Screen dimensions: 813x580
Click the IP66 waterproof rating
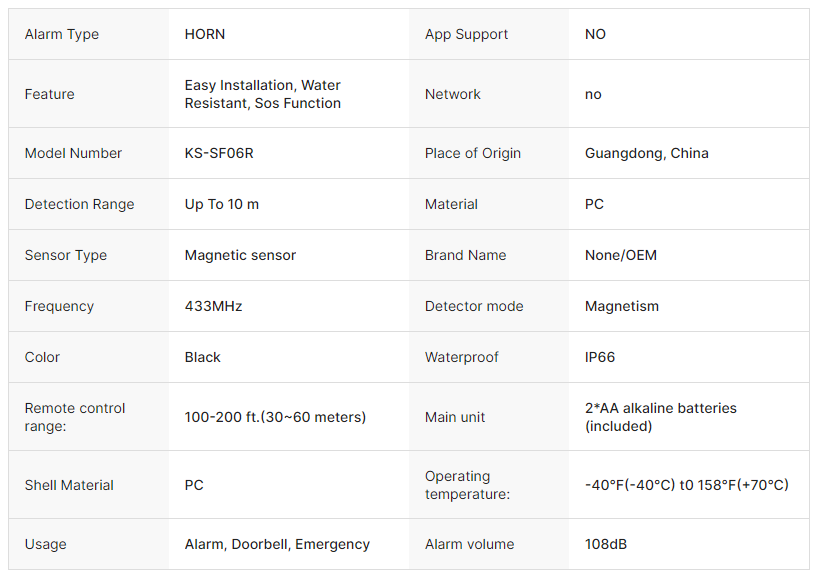click(x=602, y=357)
